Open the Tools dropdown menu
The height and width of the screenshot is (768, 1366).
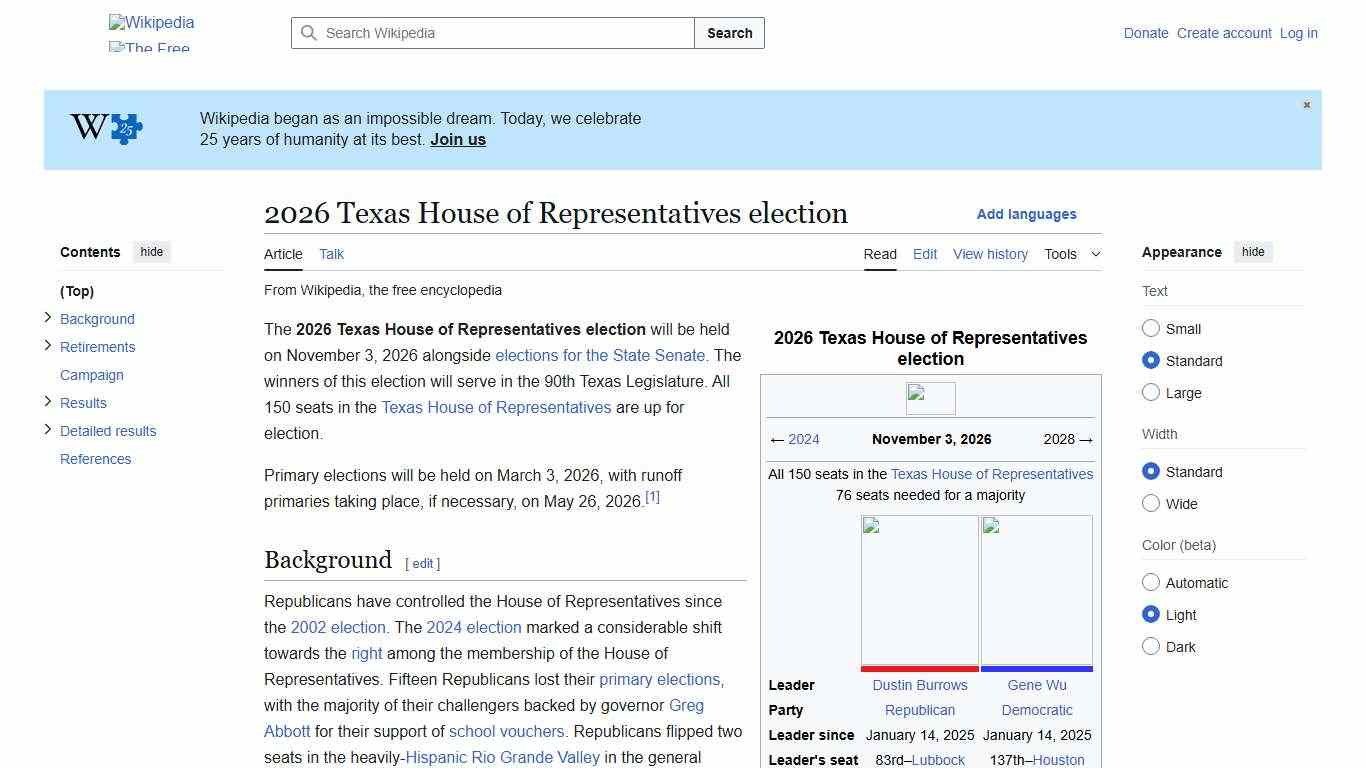pos(1072,254)
